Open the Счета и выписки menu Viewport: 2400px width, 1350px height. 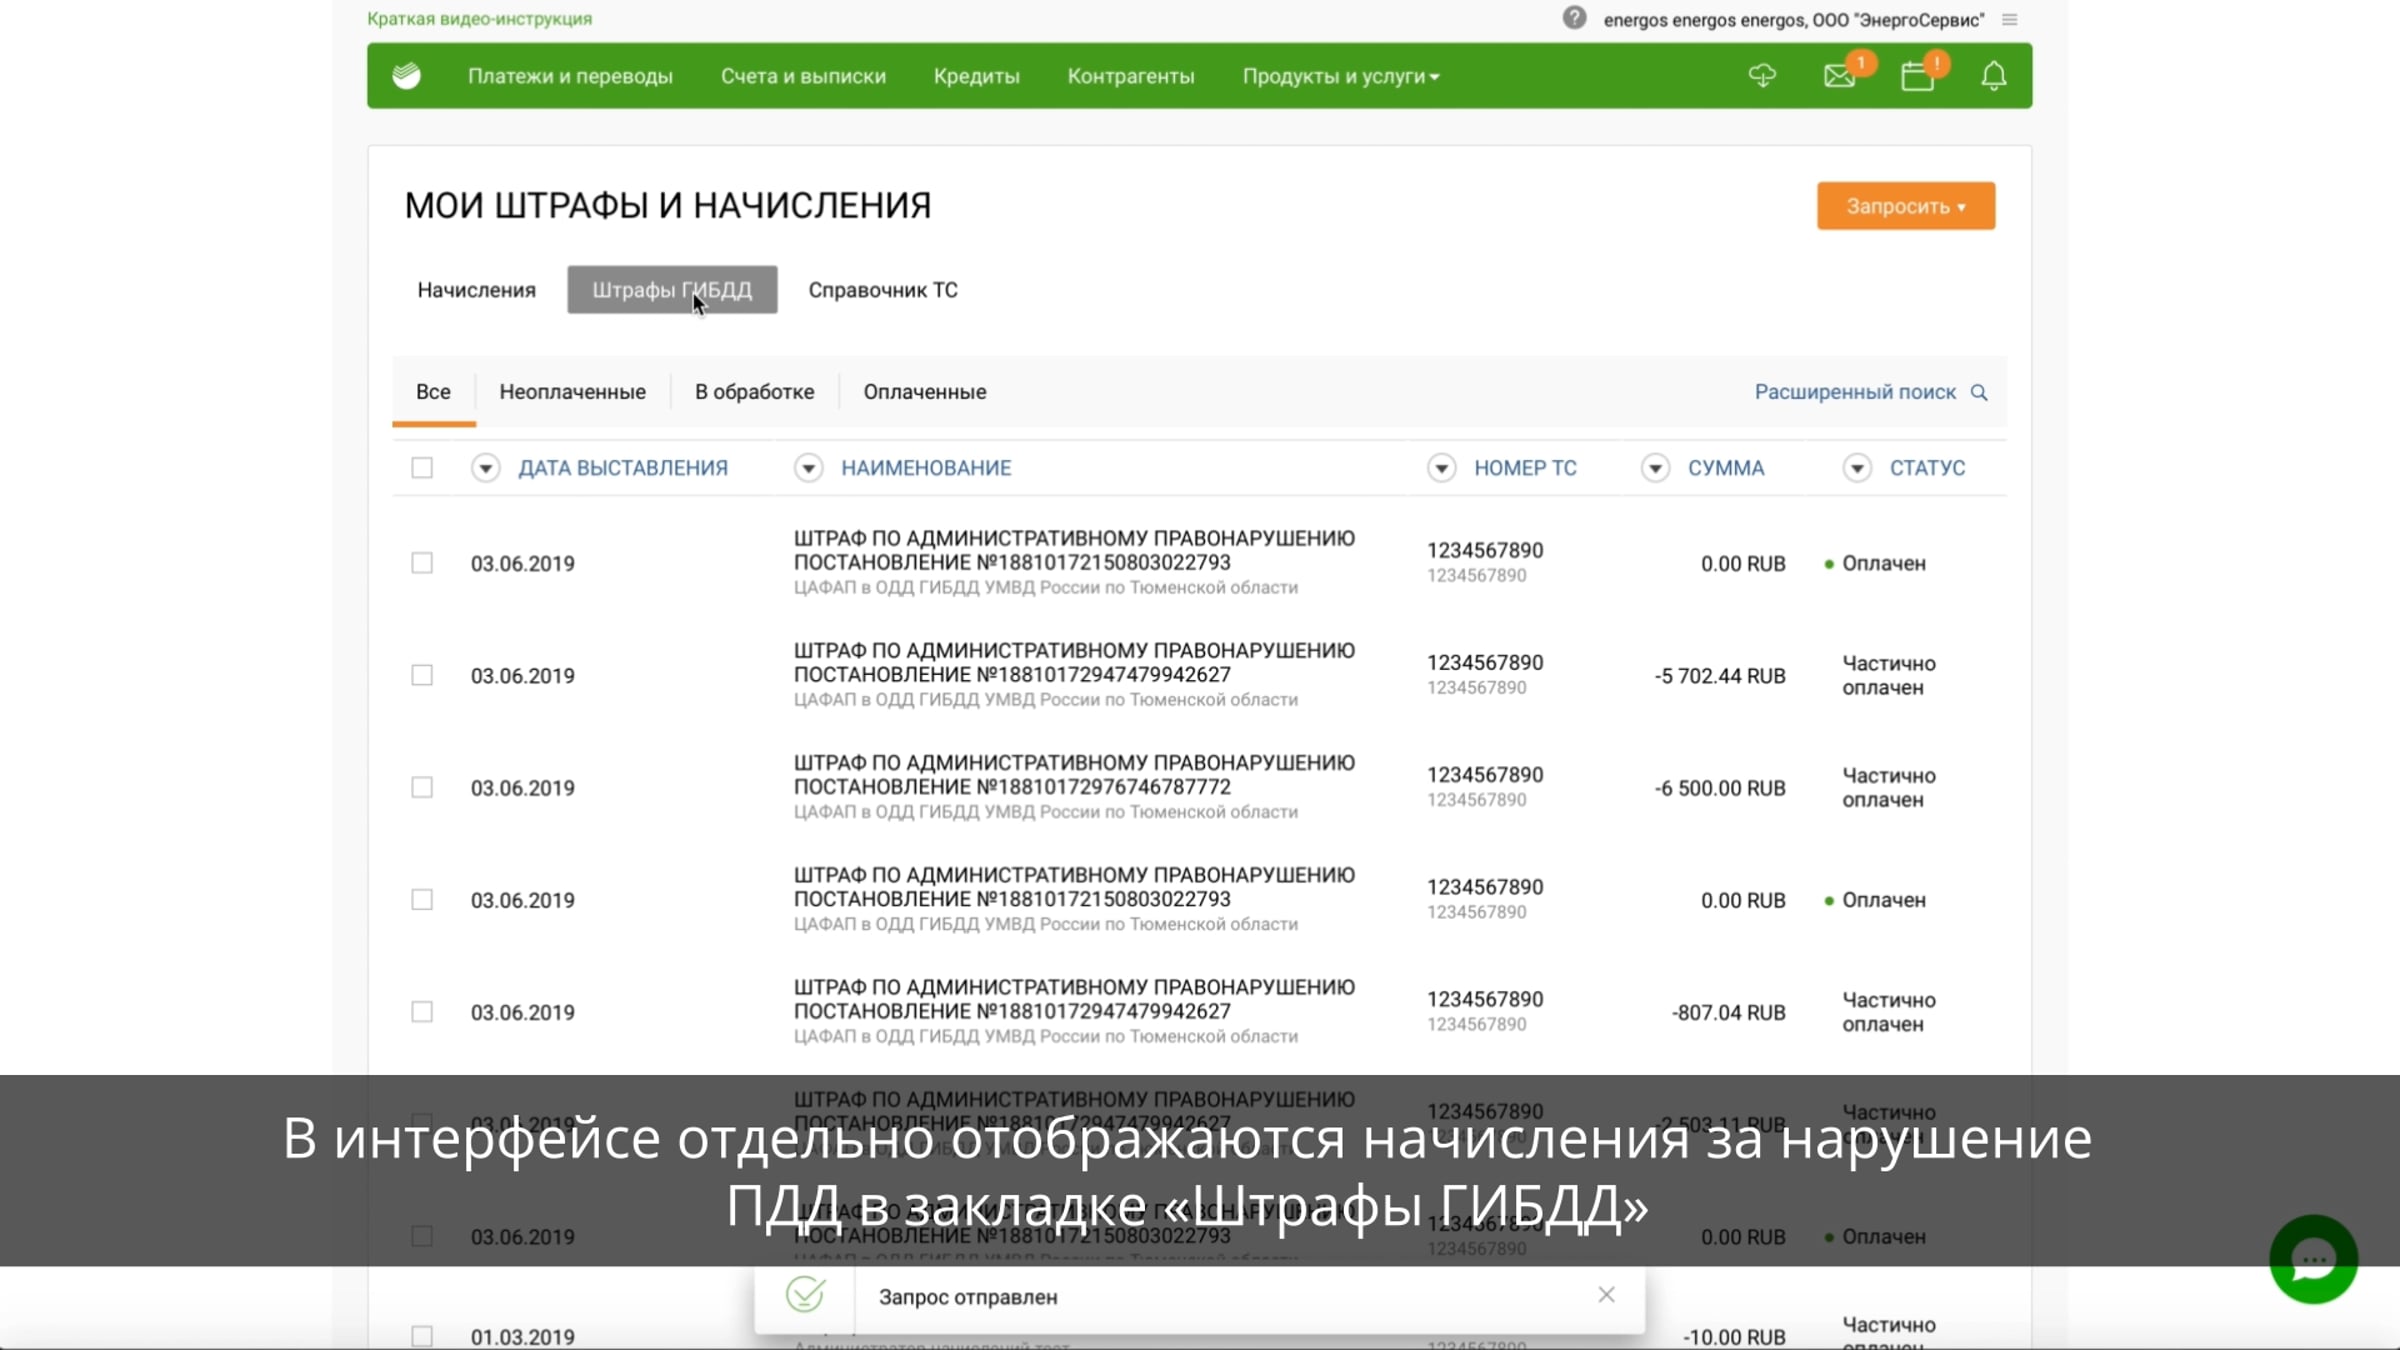(803, 76)
